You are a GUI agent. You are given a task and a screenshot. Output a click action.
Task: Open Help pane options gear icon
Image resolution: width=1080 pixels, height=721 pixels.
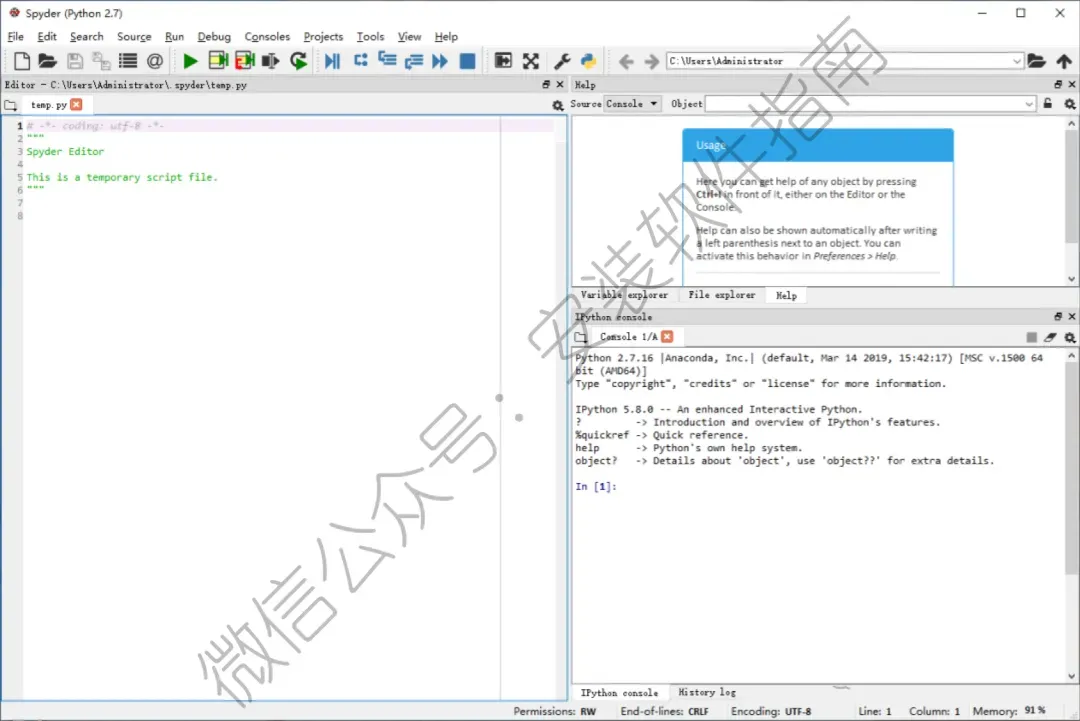point(1070,104)
